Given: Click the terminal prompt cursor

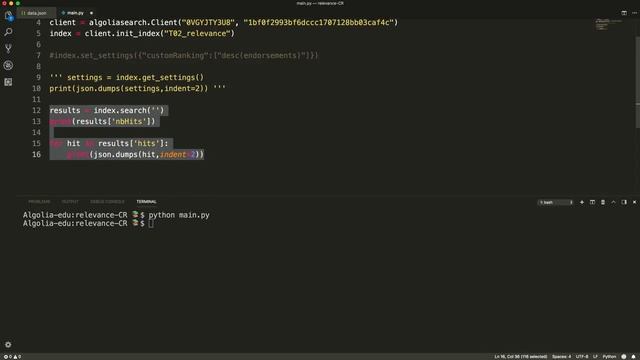Looking at the screenshot, I should coord(151,223).
